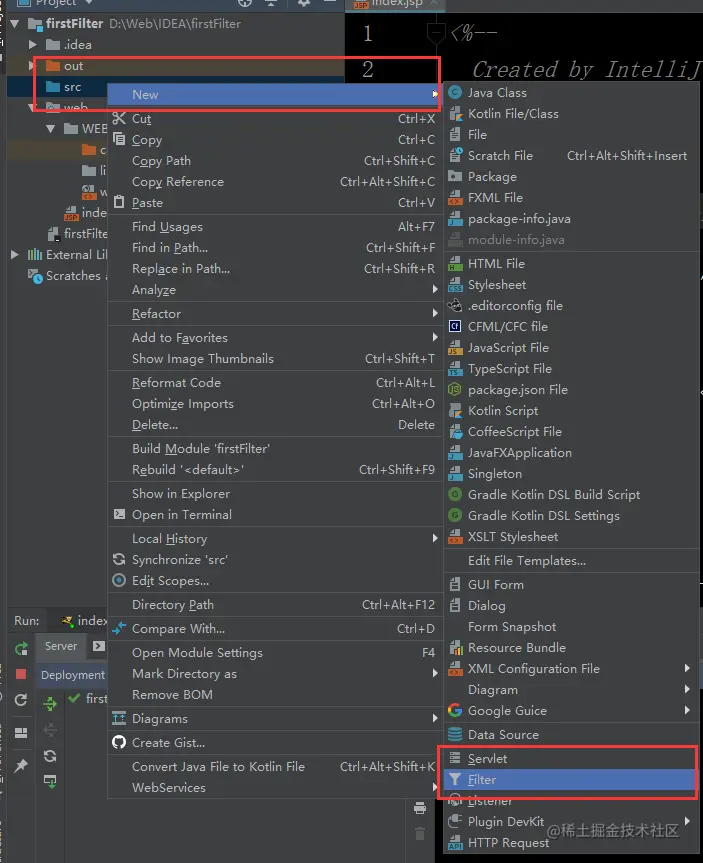Image resolution: width=703 pixels, height=863 pixels.
Task: Select Scratches node in project tree
Action: pyautogui.click(x=67, y=276)
